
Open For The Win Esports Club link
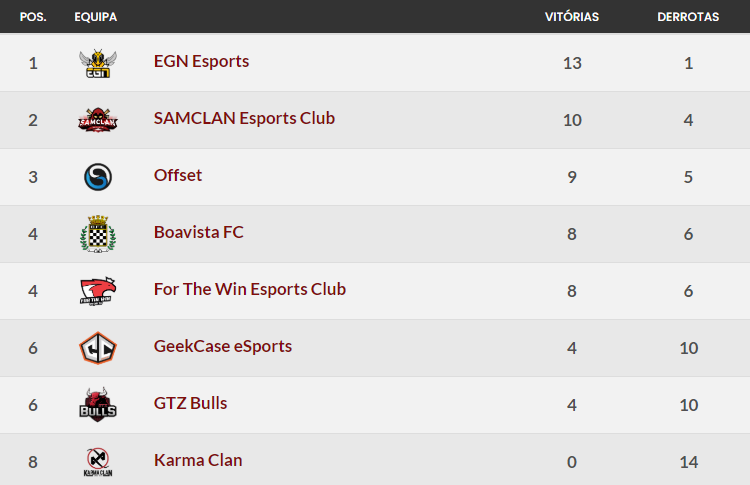coord(250,289)
